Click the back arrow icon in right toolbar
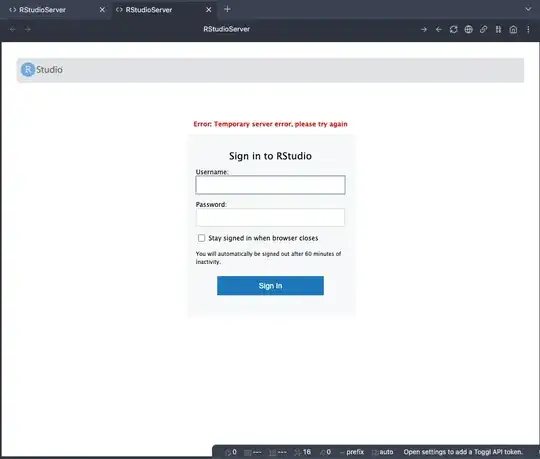The height and width of the screenshot is (459, 540). point(438,30)
